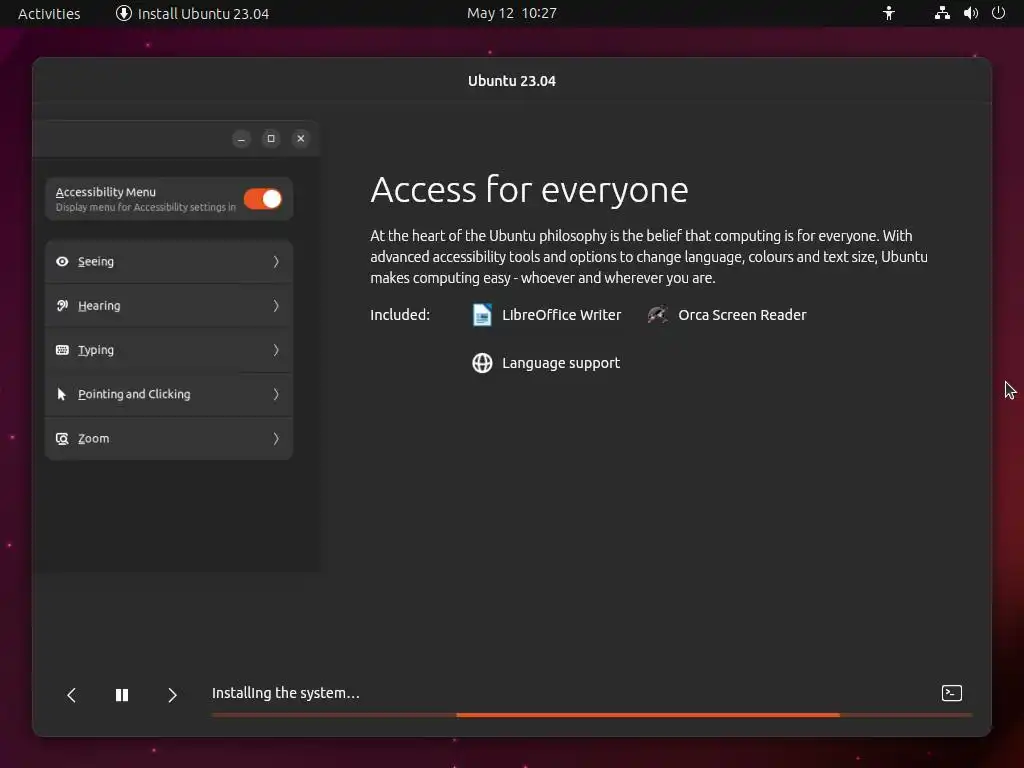Open the Zoom settings row
Image resolution: width=1024 pixels, height=768 pixels.
[x=169, y=438]
